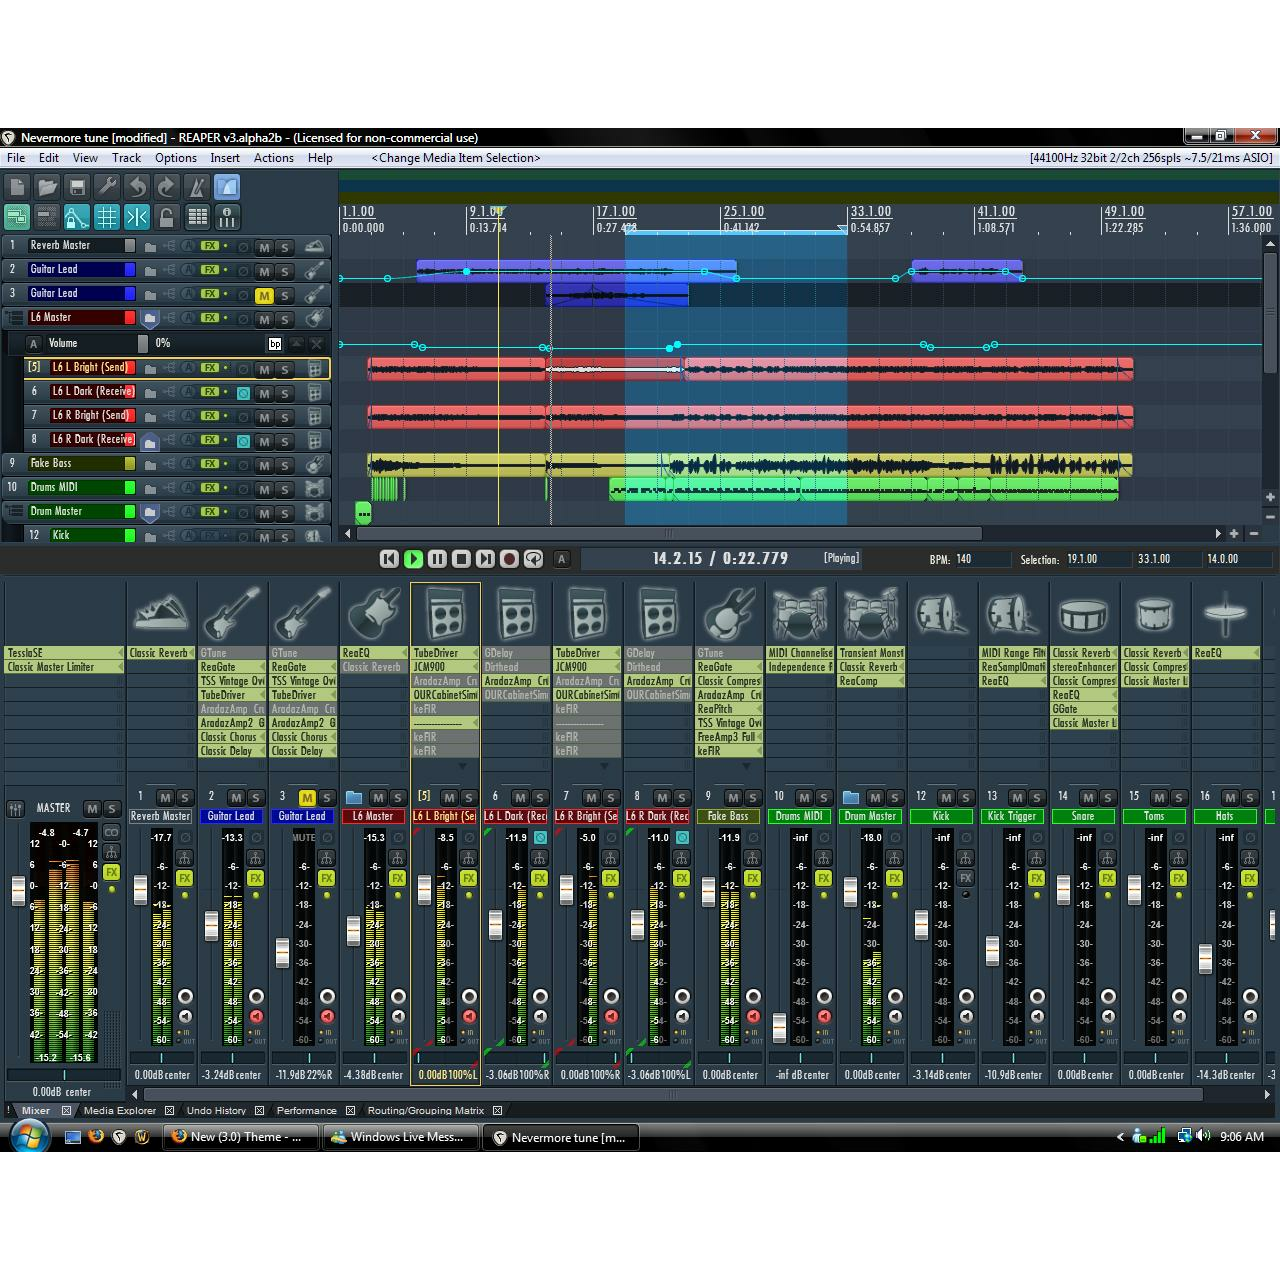Click the mixer info toolbar icon
Screen dimensions: 1280x1280
tap(227, 217)
